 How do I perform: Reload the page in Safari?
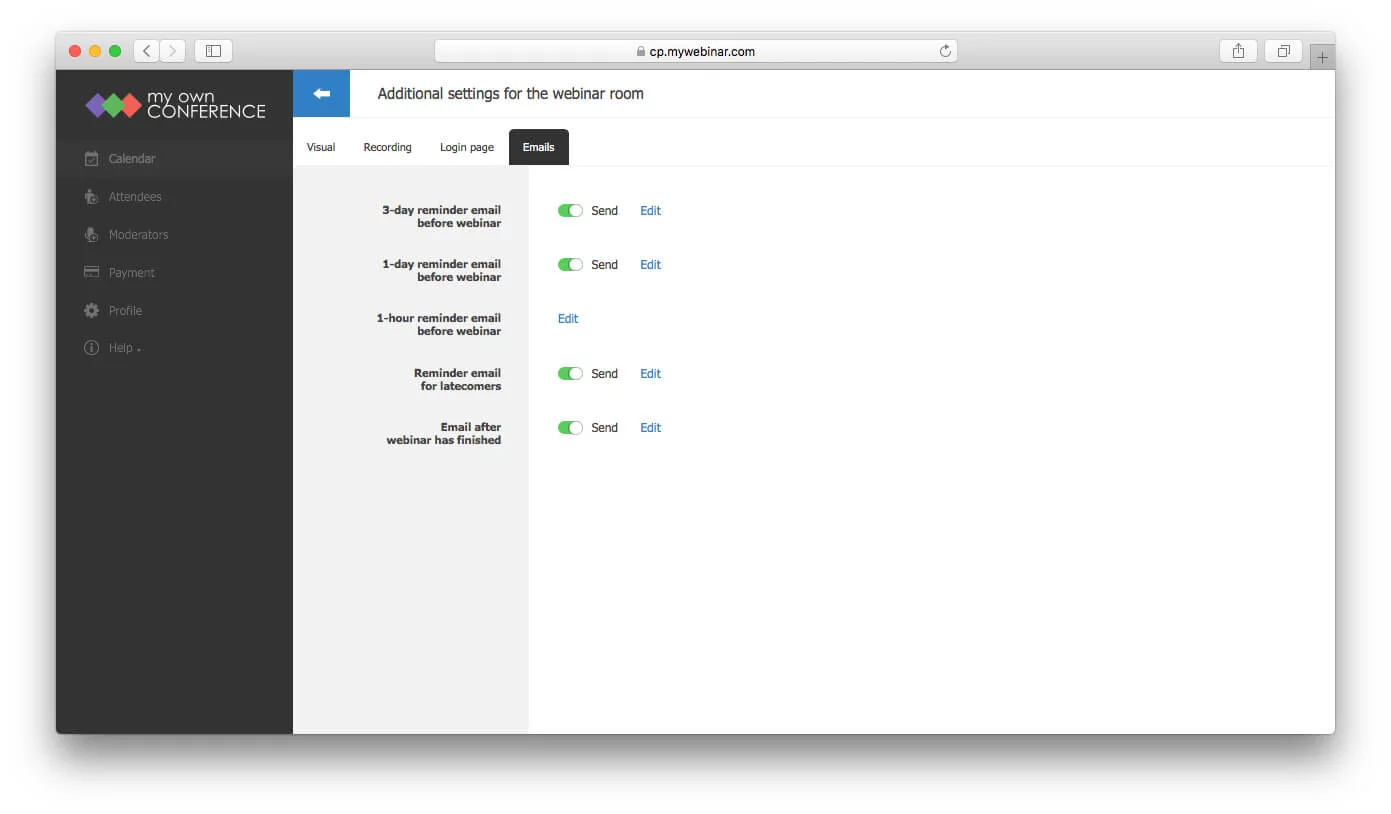click(x=945, y=51)
